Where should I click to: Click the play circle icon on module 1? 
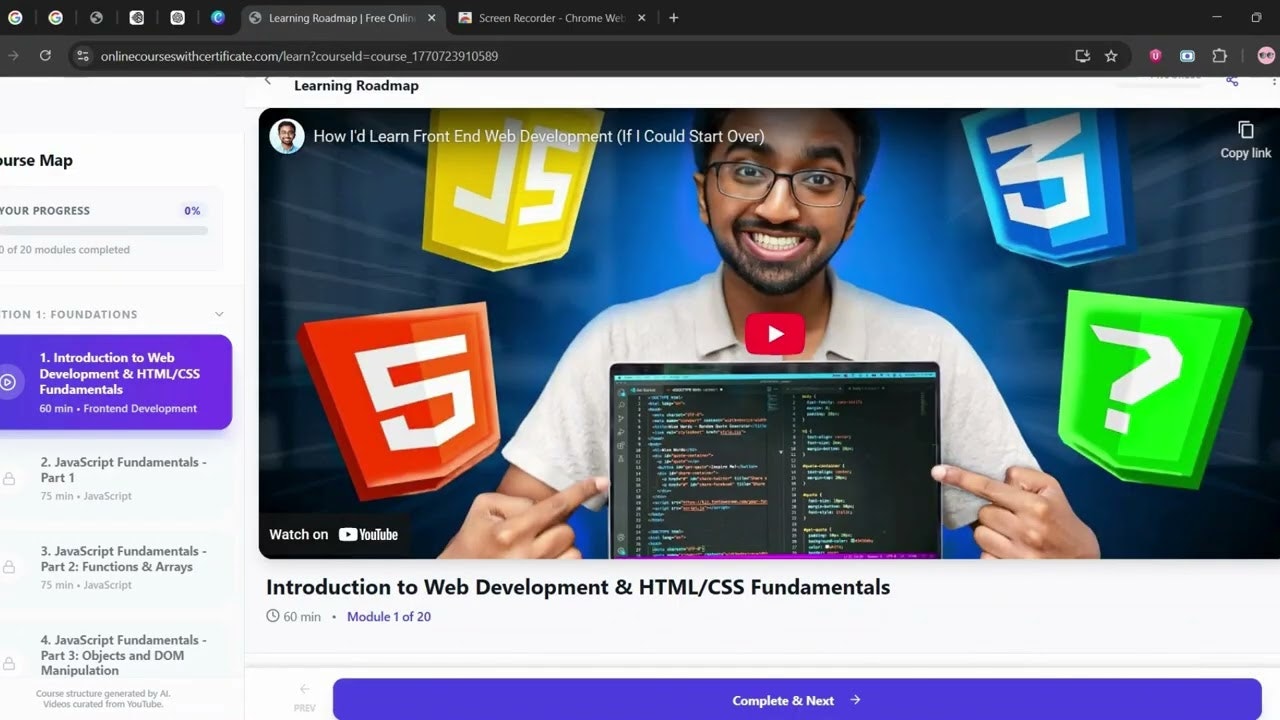click(x=8, y=382)
